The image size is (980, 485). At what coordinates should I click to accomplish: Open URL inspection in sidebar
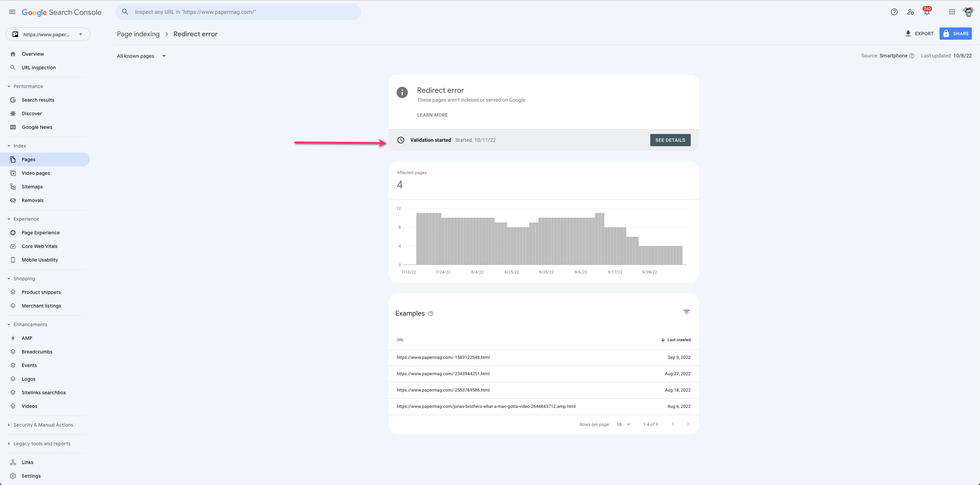pyautogui.click(x=39, y=68)
